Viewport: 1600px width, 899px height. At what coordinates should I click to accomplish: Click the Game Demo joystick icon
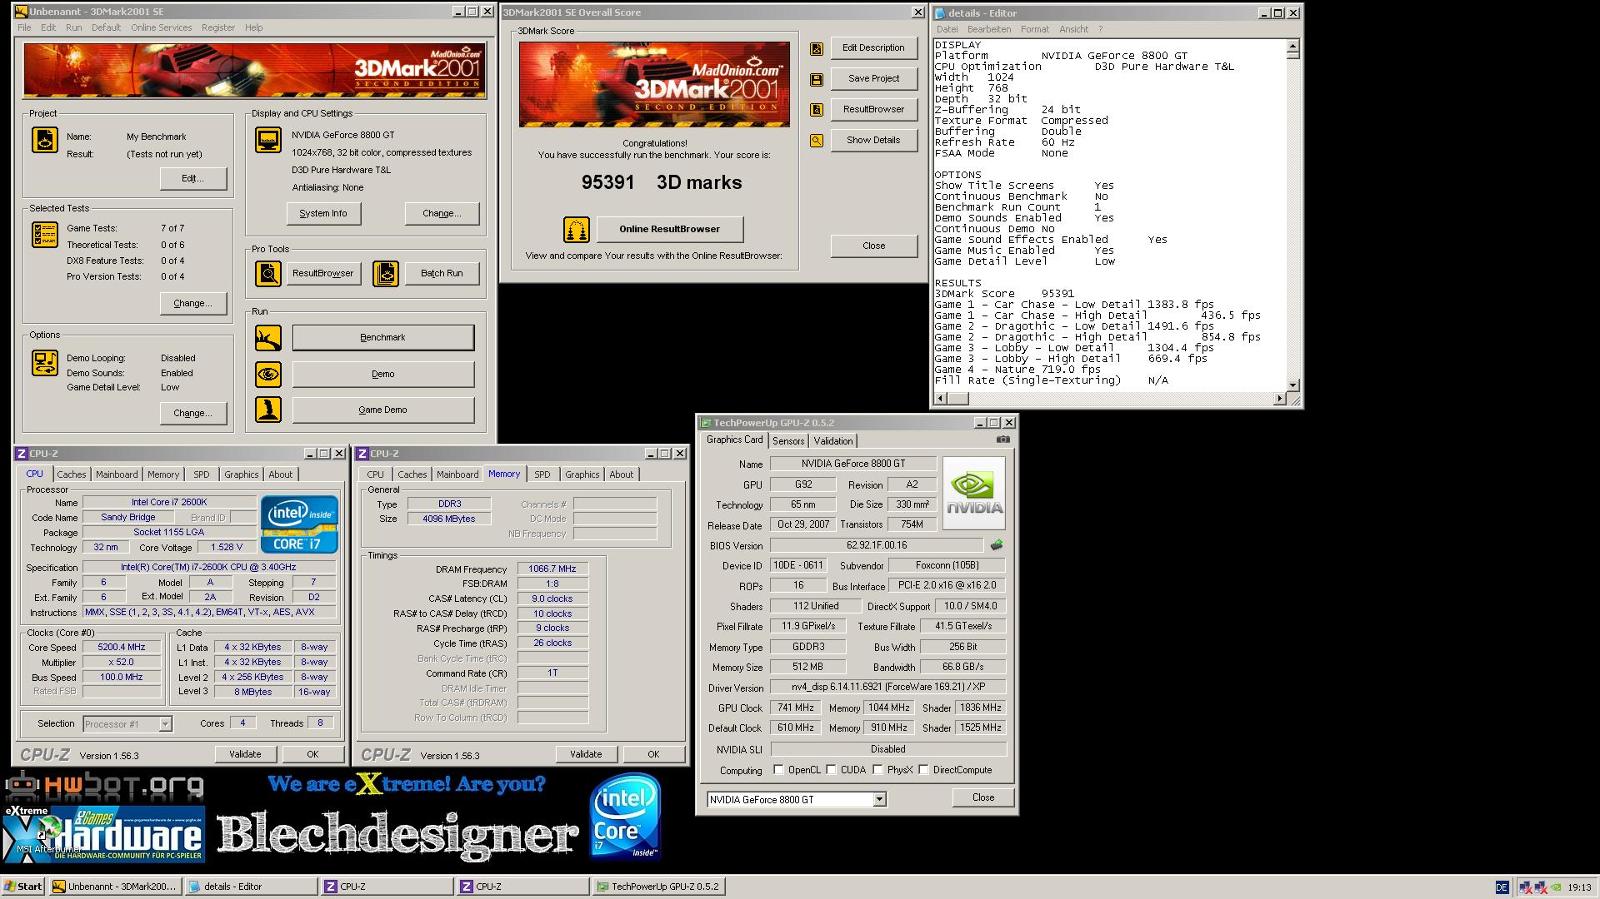pyautogui.click(x=268, y=409)
